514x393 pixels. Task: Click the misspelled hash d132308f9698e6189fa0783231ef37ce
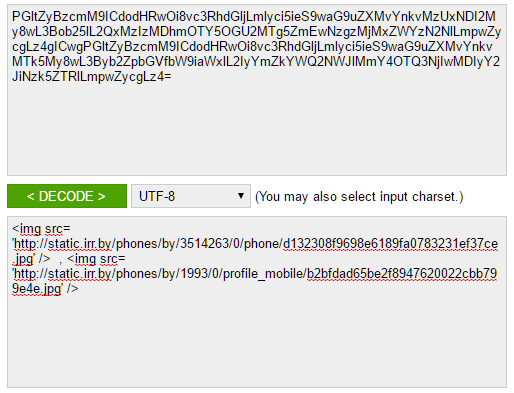pyautogui.click(x=390, y=244)
